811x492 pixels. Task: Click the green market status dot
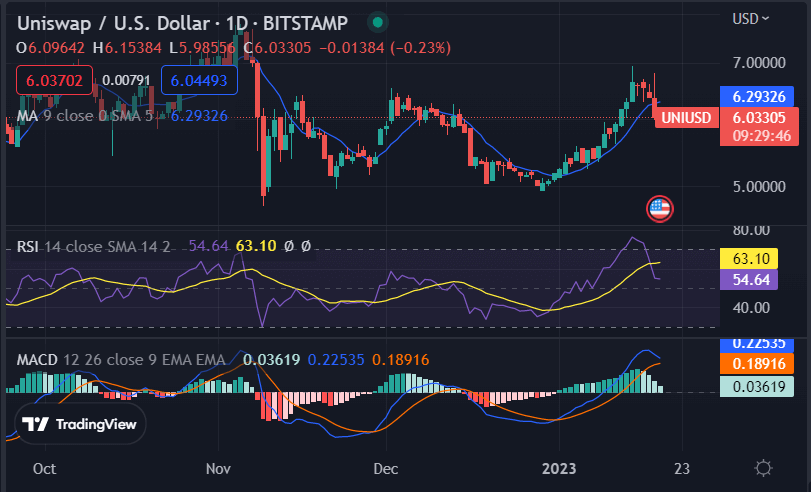[378, 22]
